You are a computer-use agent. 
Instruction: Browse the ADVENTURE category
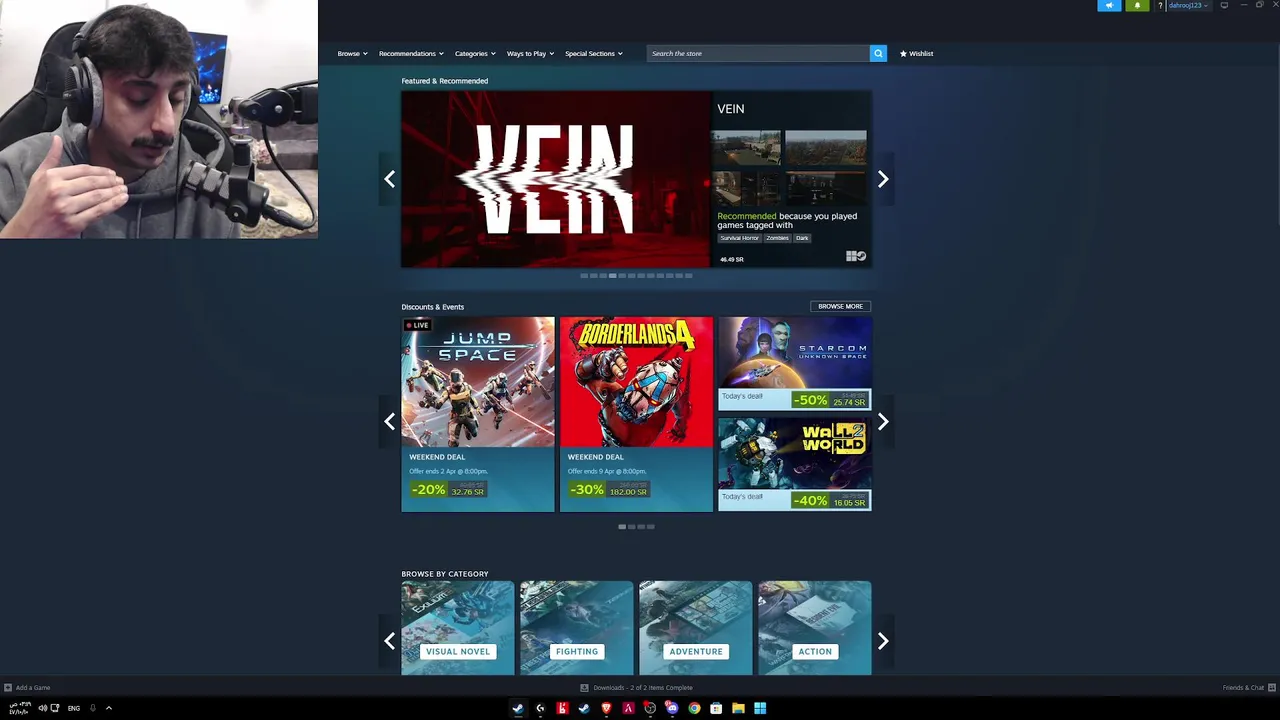pos(695,628)
